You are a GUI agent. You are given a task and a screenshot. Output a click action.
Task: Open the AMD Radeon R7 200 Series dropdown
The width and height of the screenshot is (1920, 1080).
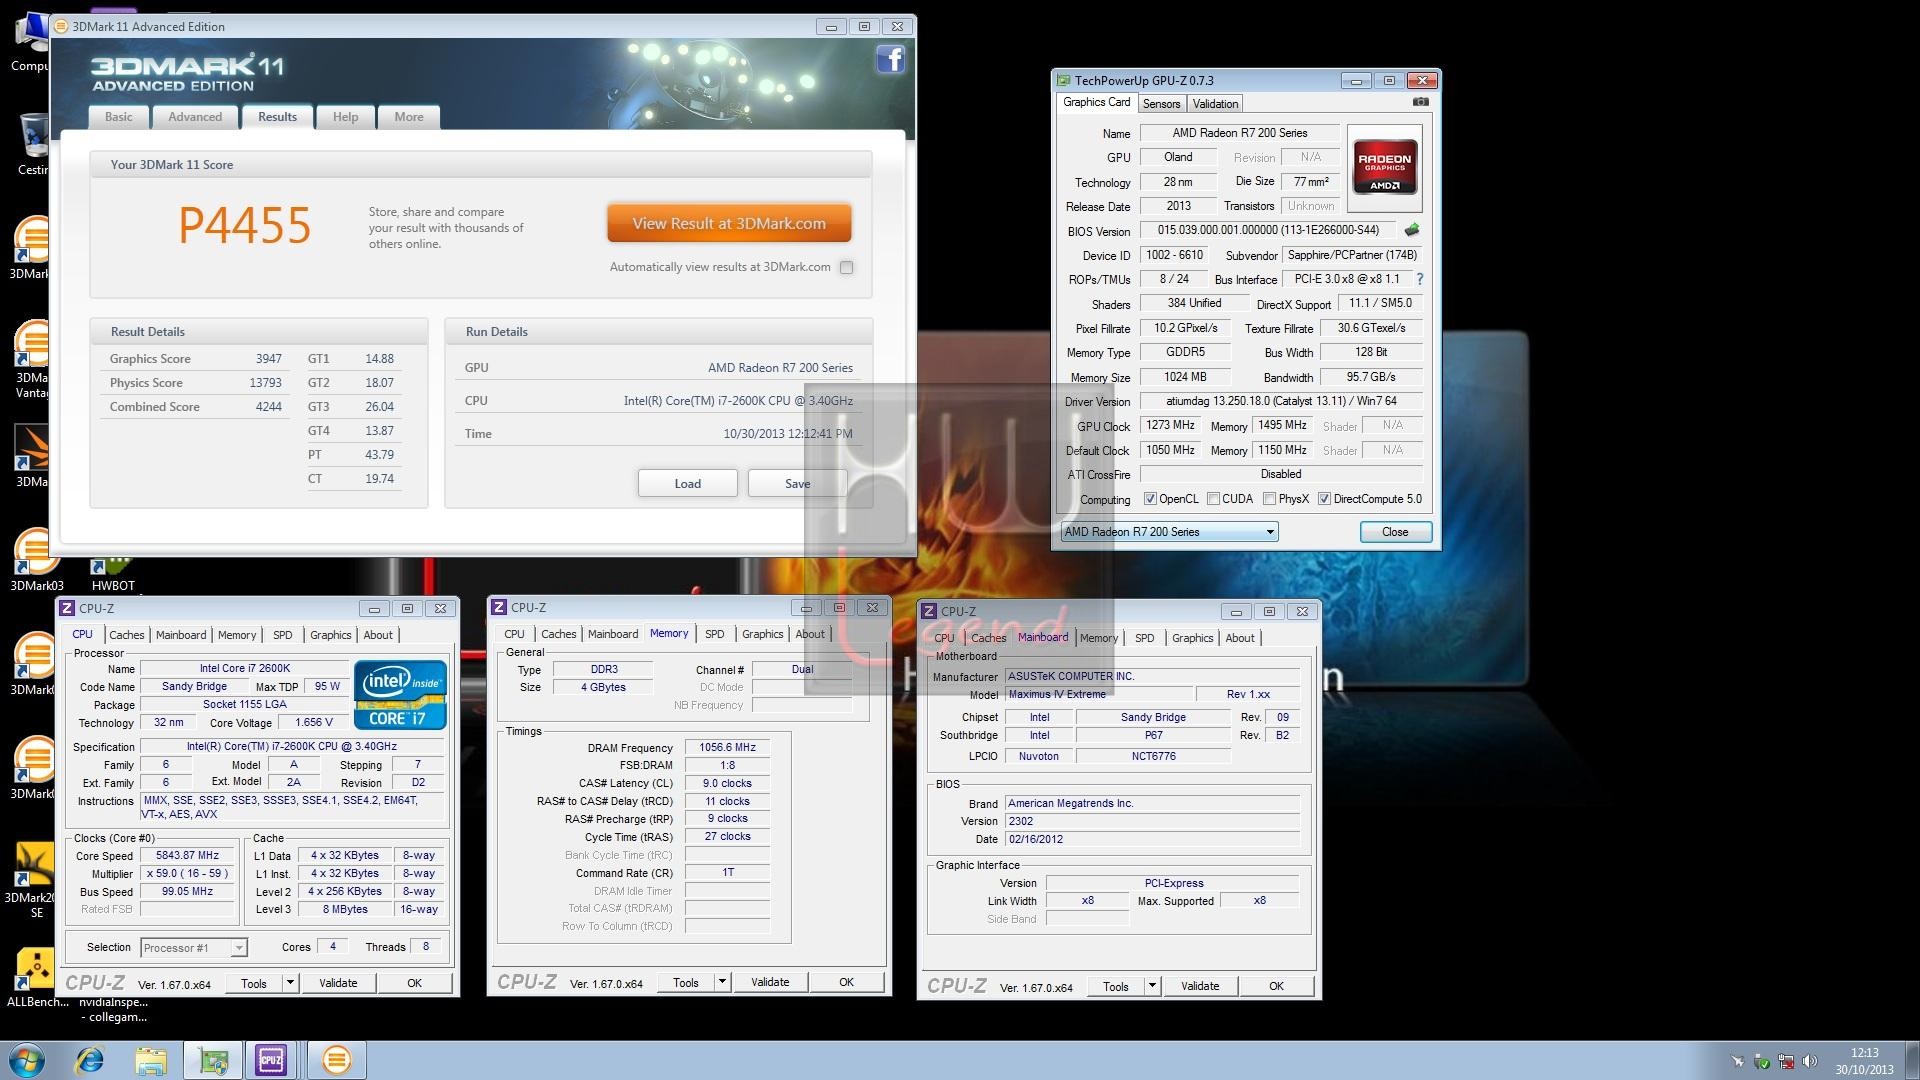[x=1169, y=532]
